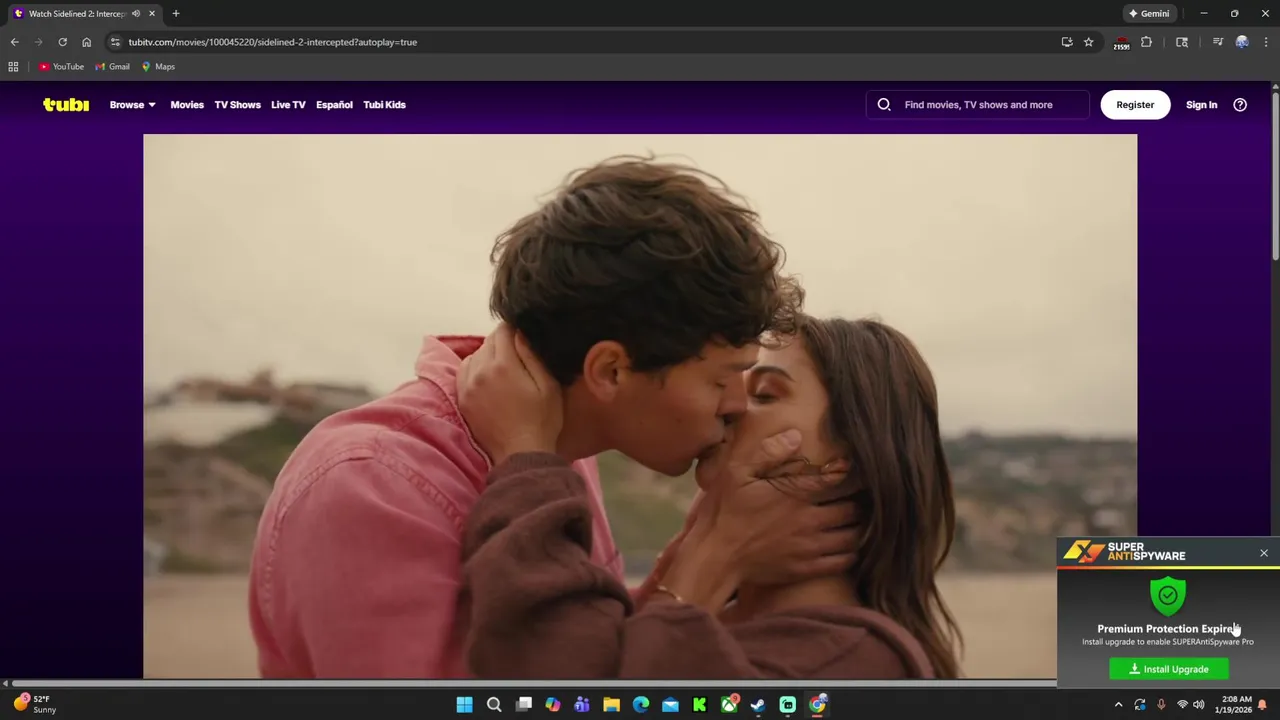The width and height of the screenshot is (1280, 720).
Task: Click the install app icon in address bar
Action: pos(1067,42)
